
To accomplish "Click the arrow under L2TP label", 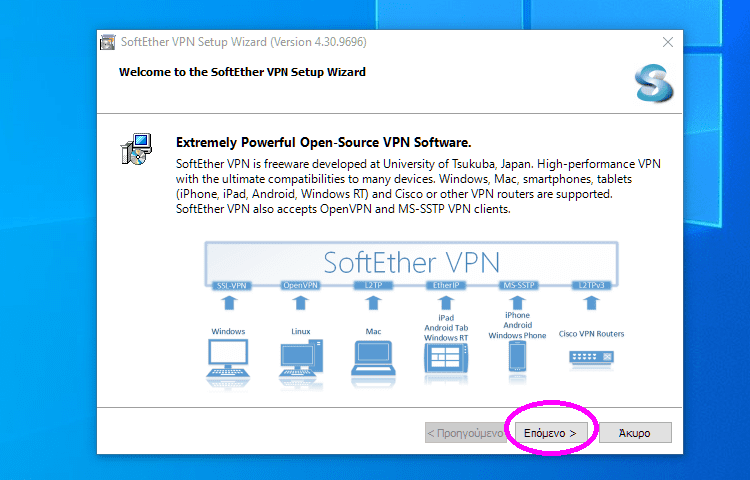I will 373,303.
